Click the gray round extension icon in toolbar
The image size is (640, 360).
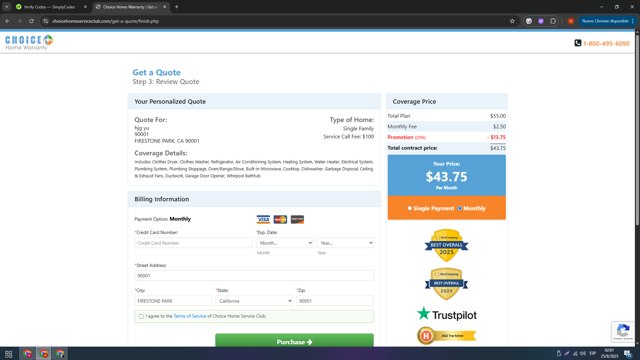(529, 21)
